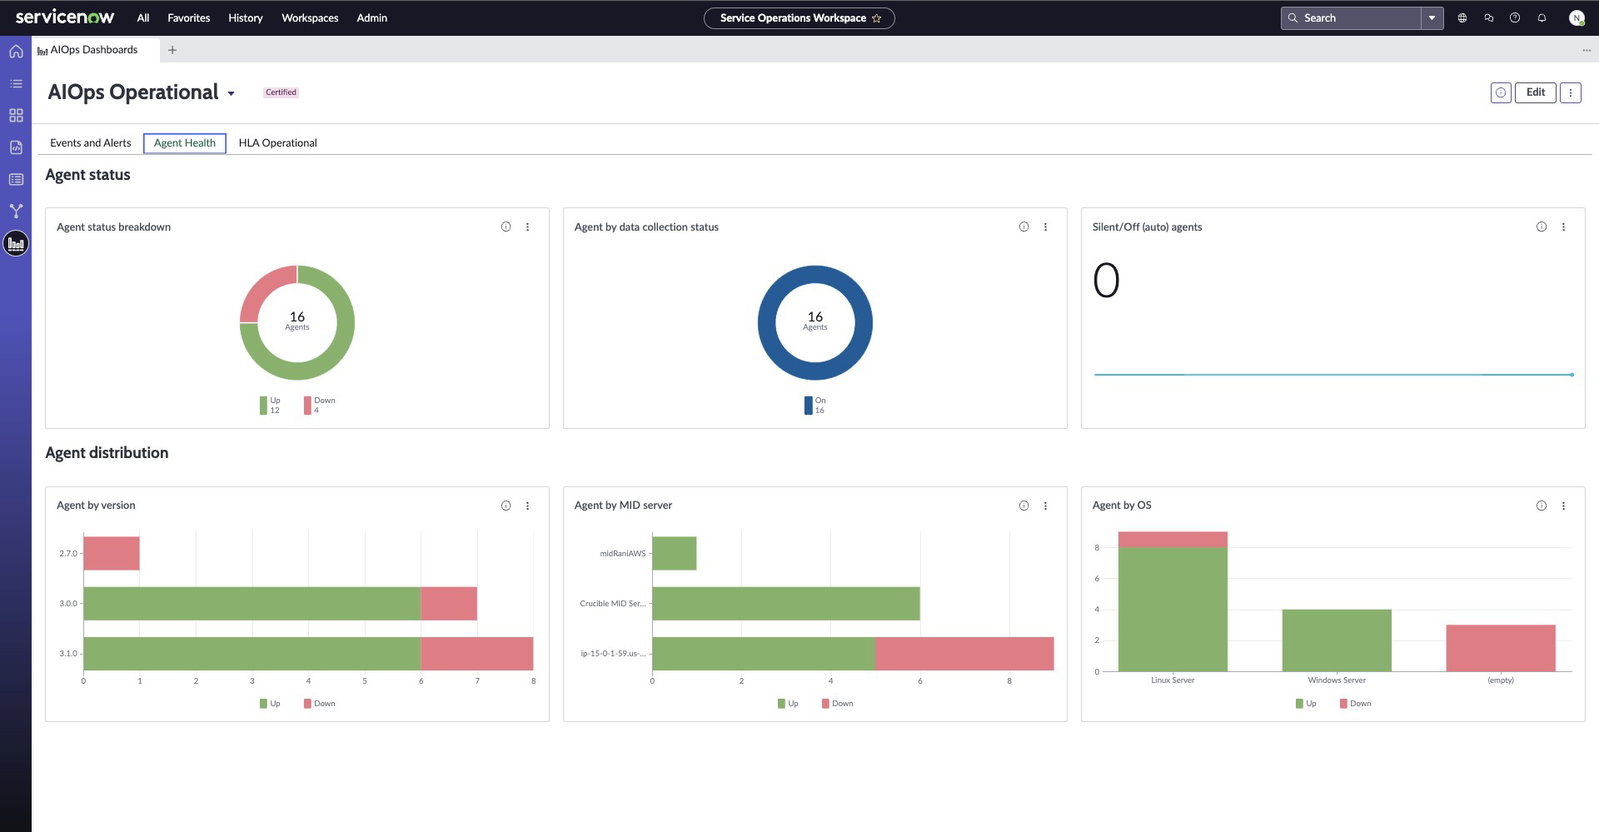
Task: Open the help question-mark icon
Action: 1515,18
